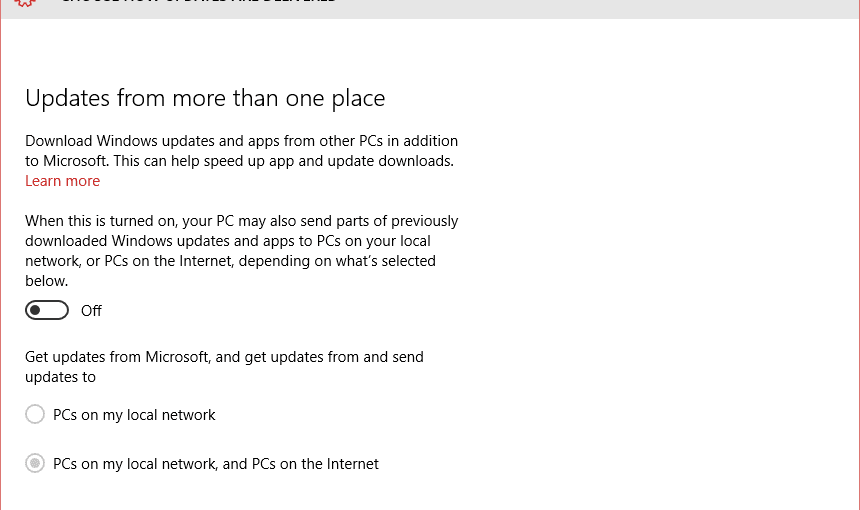The width and height of the screenshot is (860, 510).
Task: Click the 'Updates from more than one place' heading
Action: 205,98
